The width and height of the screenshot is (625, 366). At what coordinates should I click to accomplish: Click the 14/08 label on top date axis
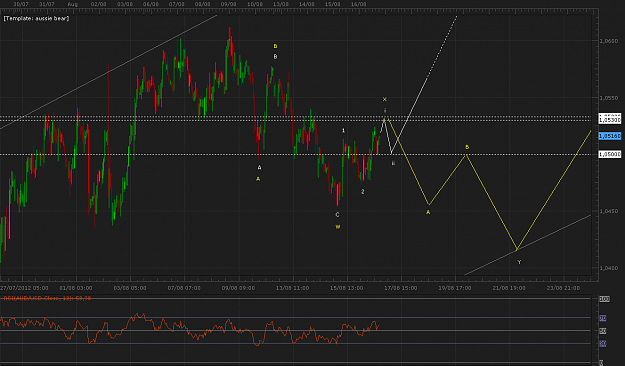(x=307, y=4)
